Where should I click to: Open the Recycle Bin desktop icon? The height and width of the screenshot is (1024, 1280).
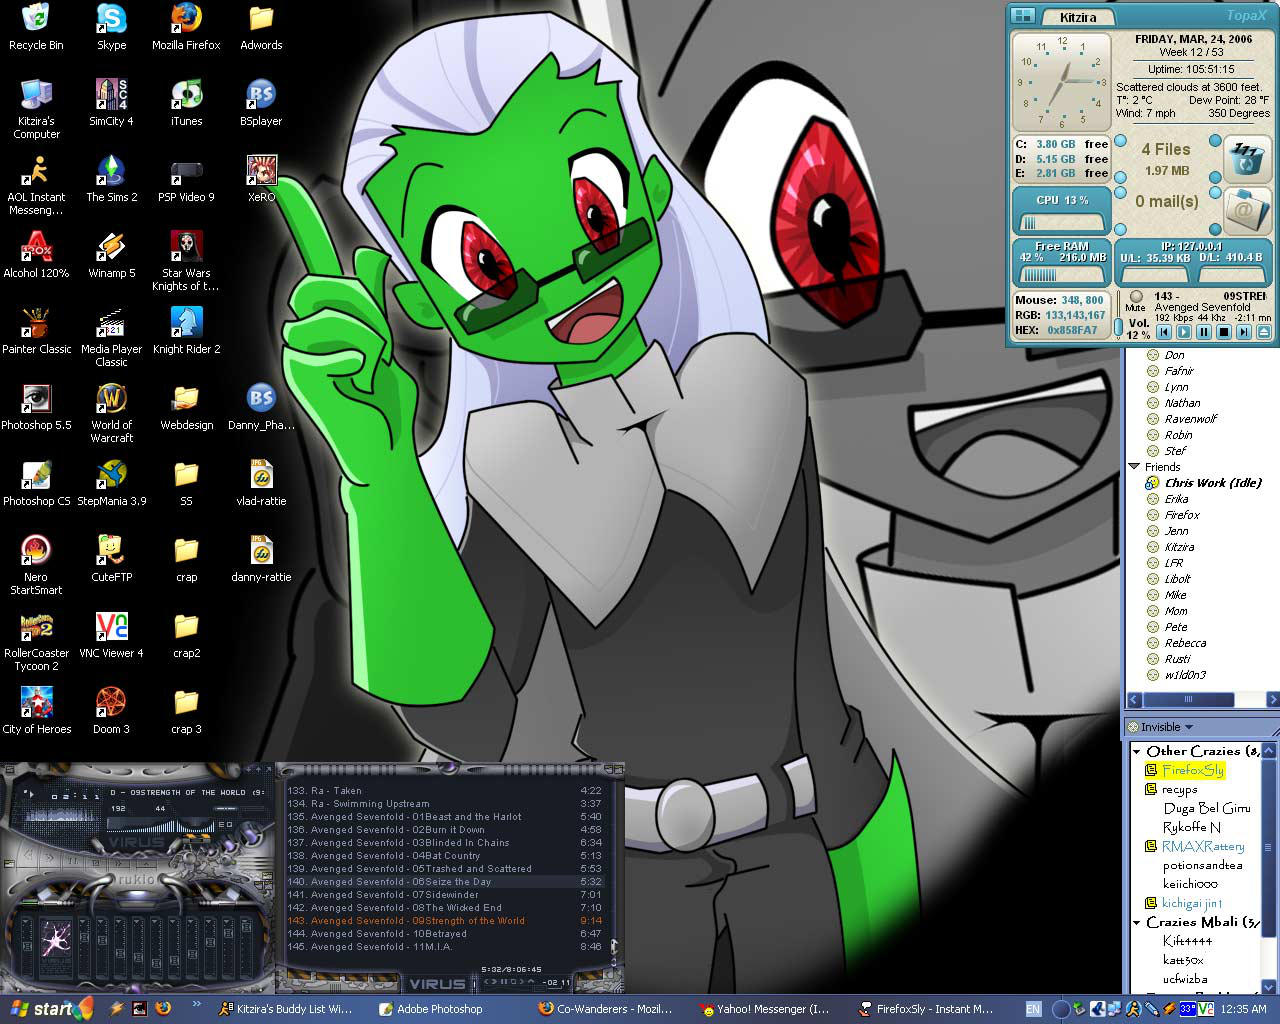coord(36,27)
